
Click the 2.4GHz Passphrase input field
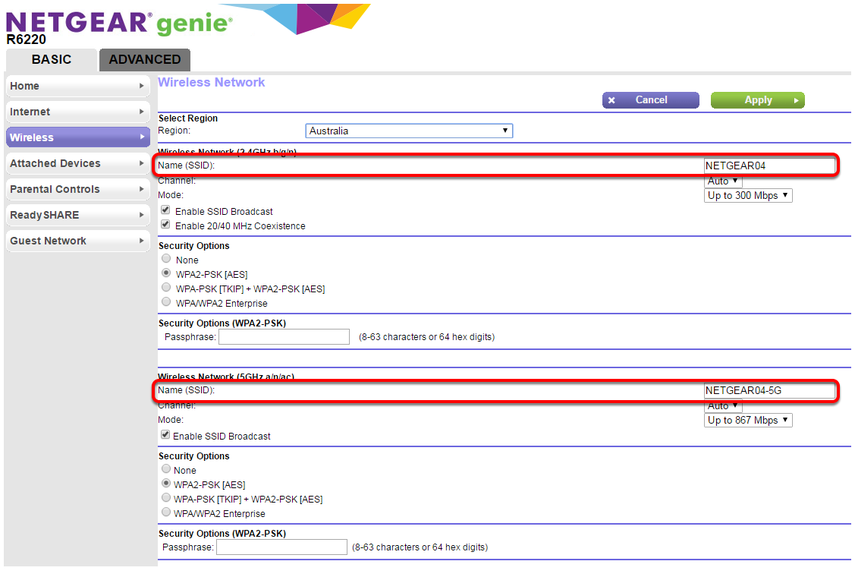284,337
